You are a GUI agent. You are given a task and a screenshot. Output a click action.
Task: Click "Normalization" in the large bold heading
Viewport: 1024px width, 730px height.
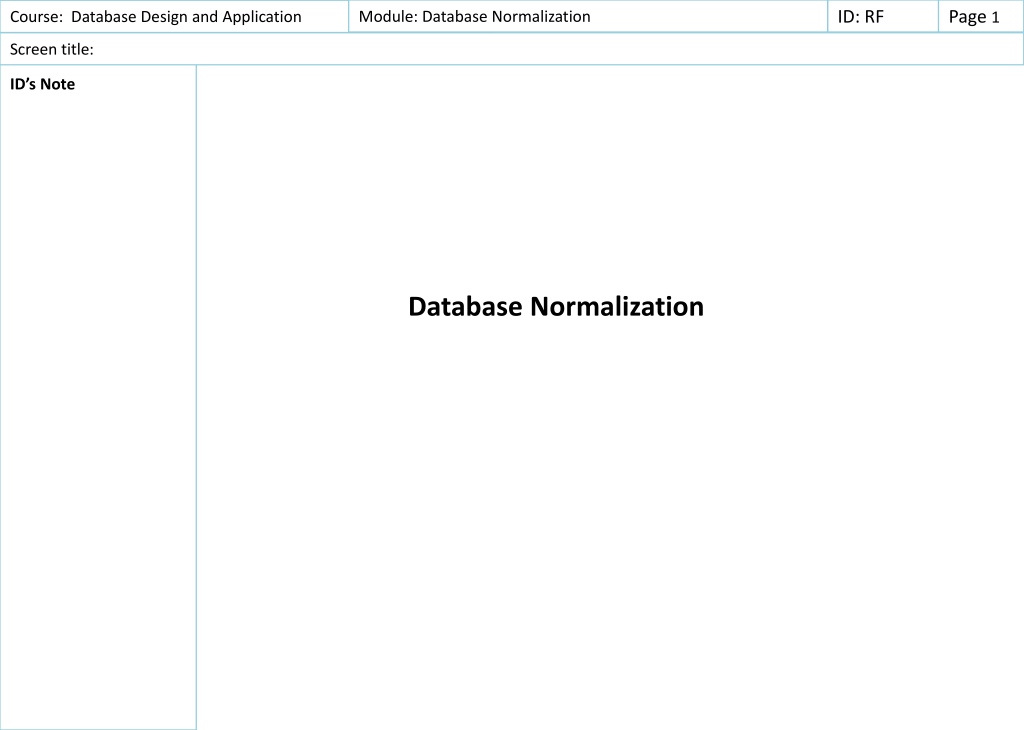coord(617,306)
